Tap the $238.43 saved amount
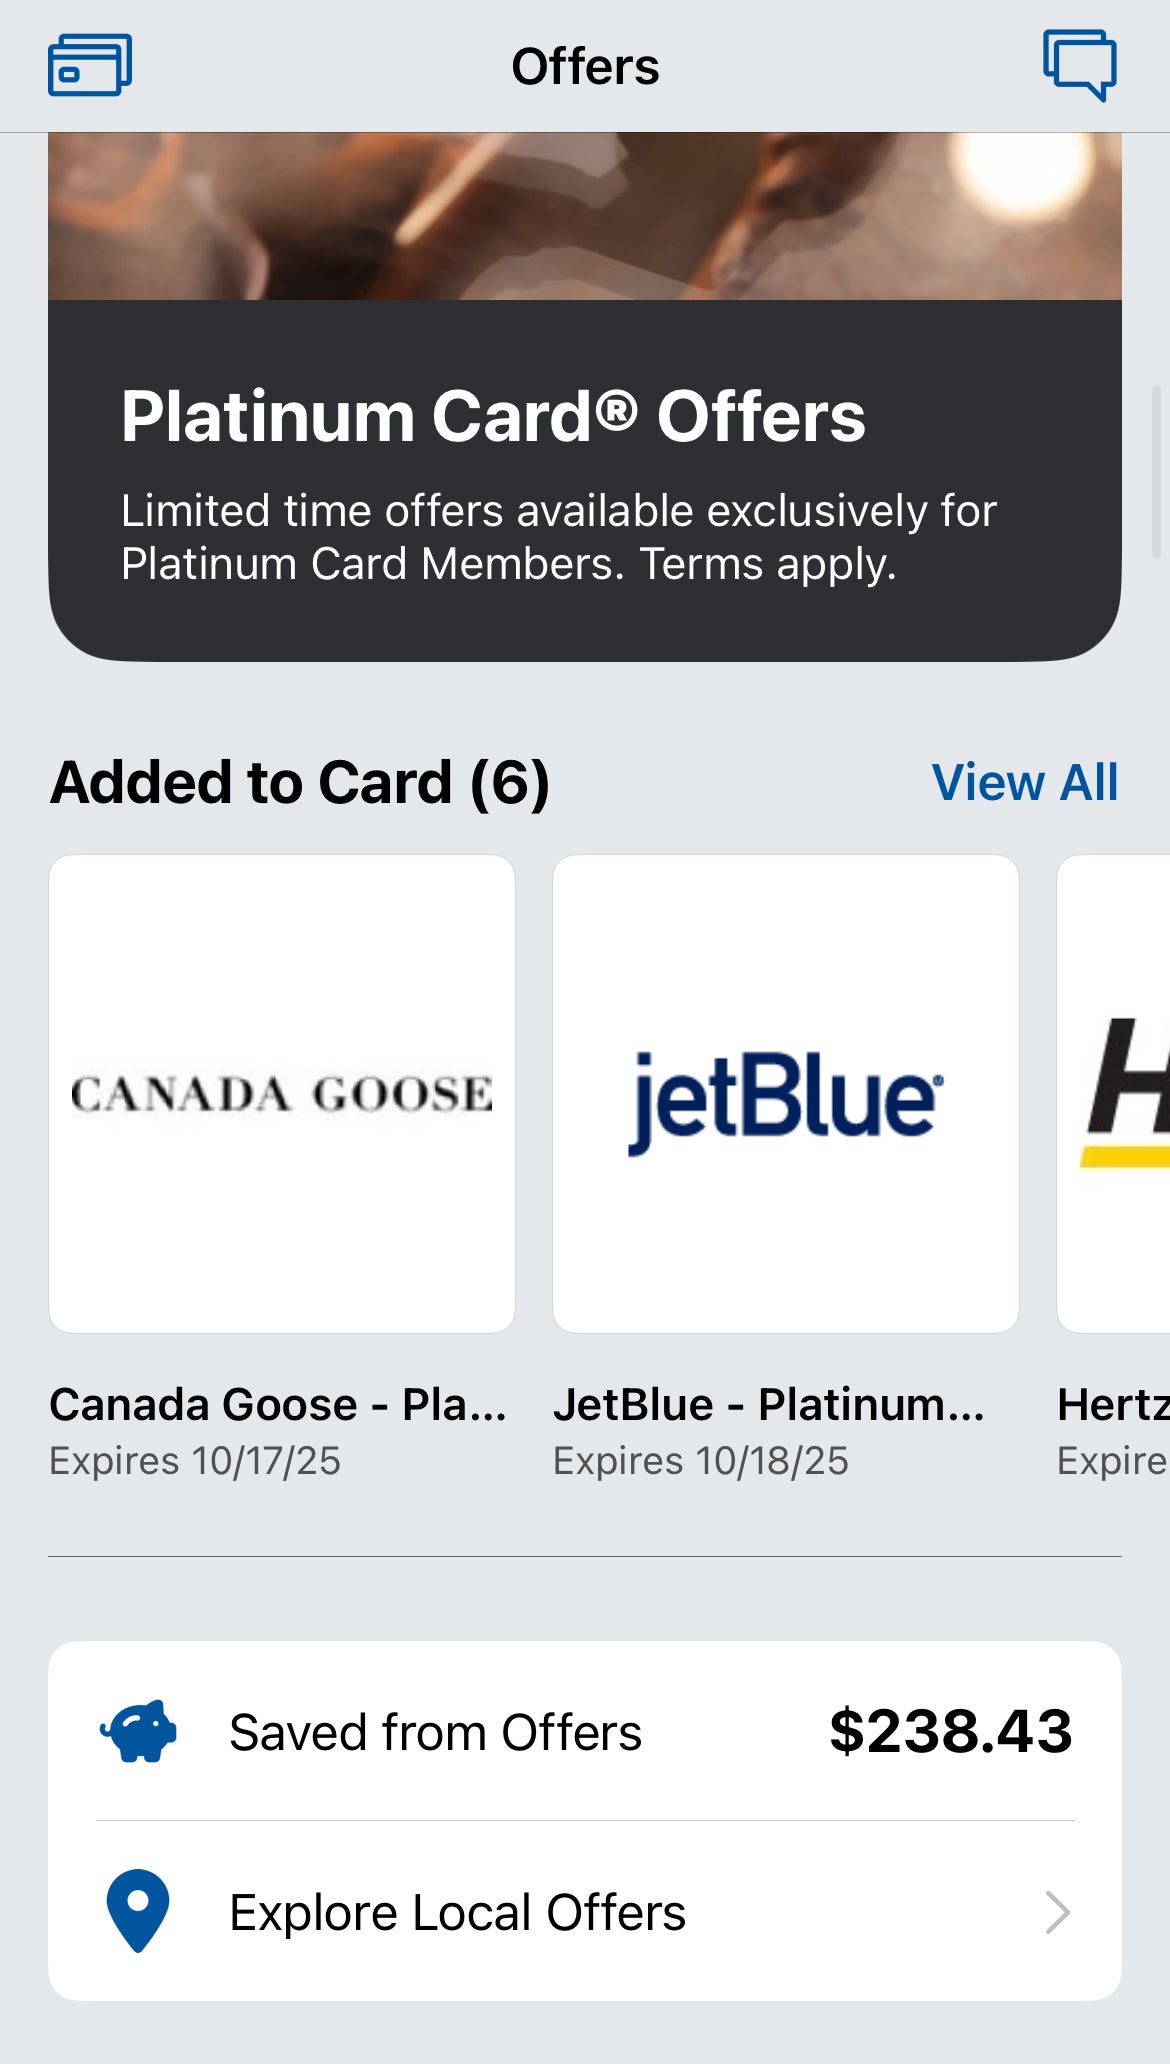 (x=950, y=1732)
